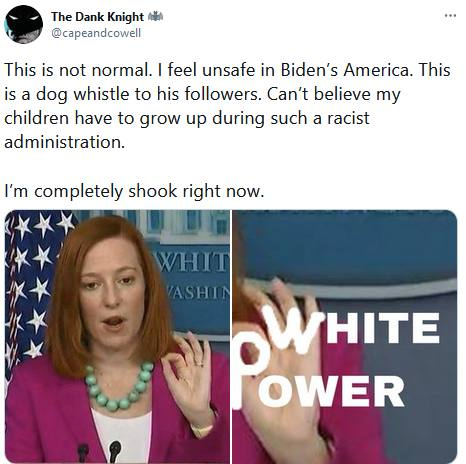Click the bat emoji beside the display name

(155, 16)
